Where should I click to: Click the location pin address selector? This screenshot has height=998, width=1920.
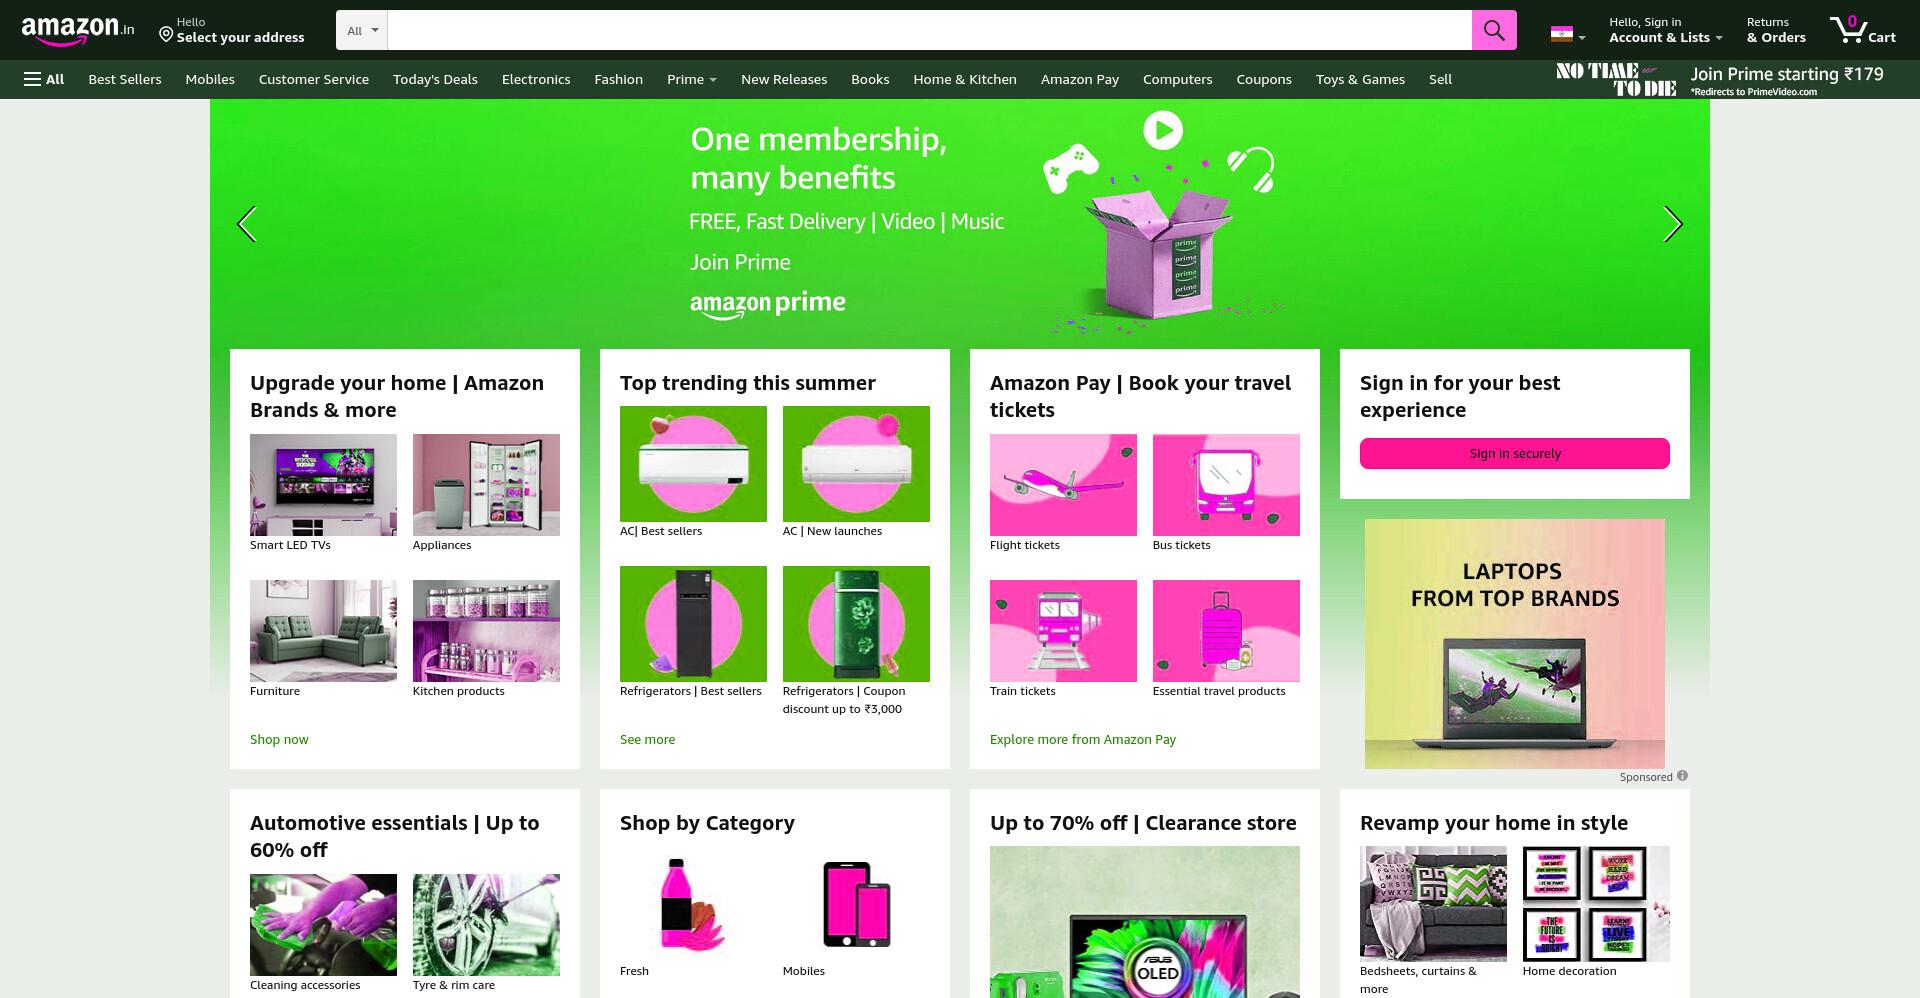pyautogui.click(x=232, y=30)
